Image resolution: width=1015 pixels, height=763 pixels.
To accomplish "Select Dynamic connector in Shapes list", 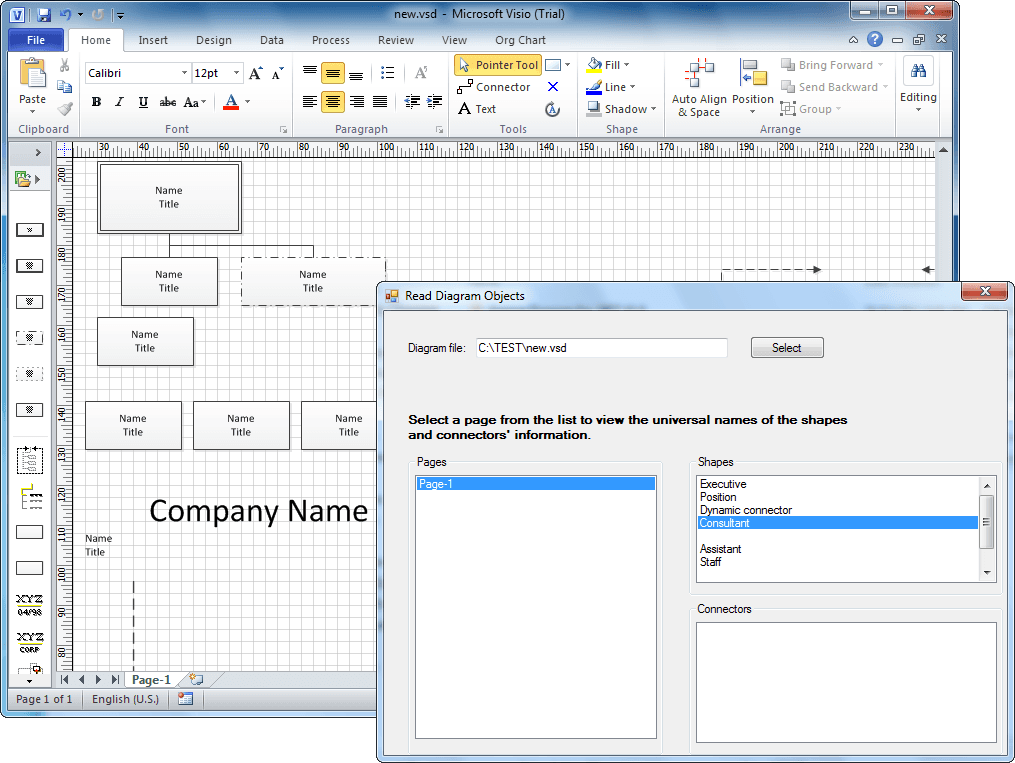I will [838, 510].
